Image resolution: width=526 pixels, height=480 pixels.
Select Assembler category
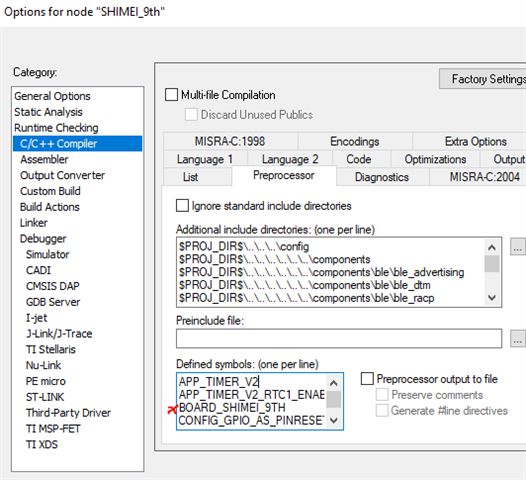(x=44, y=159)
